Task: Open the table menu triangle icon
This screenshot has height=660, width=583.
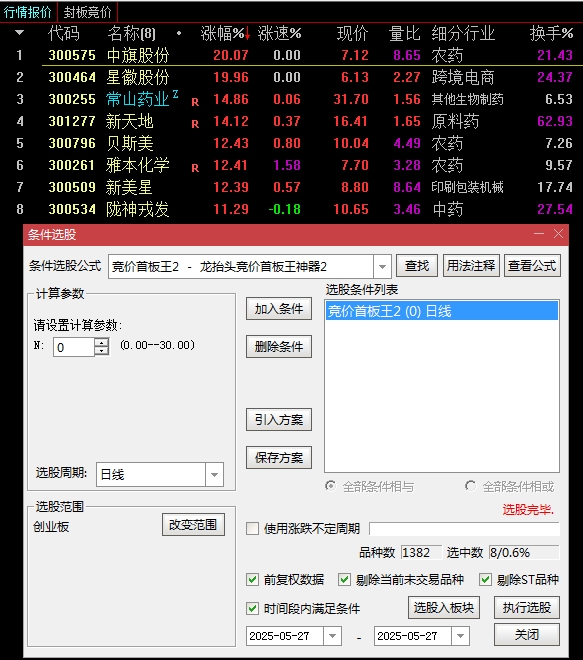Action: [19, 32]
